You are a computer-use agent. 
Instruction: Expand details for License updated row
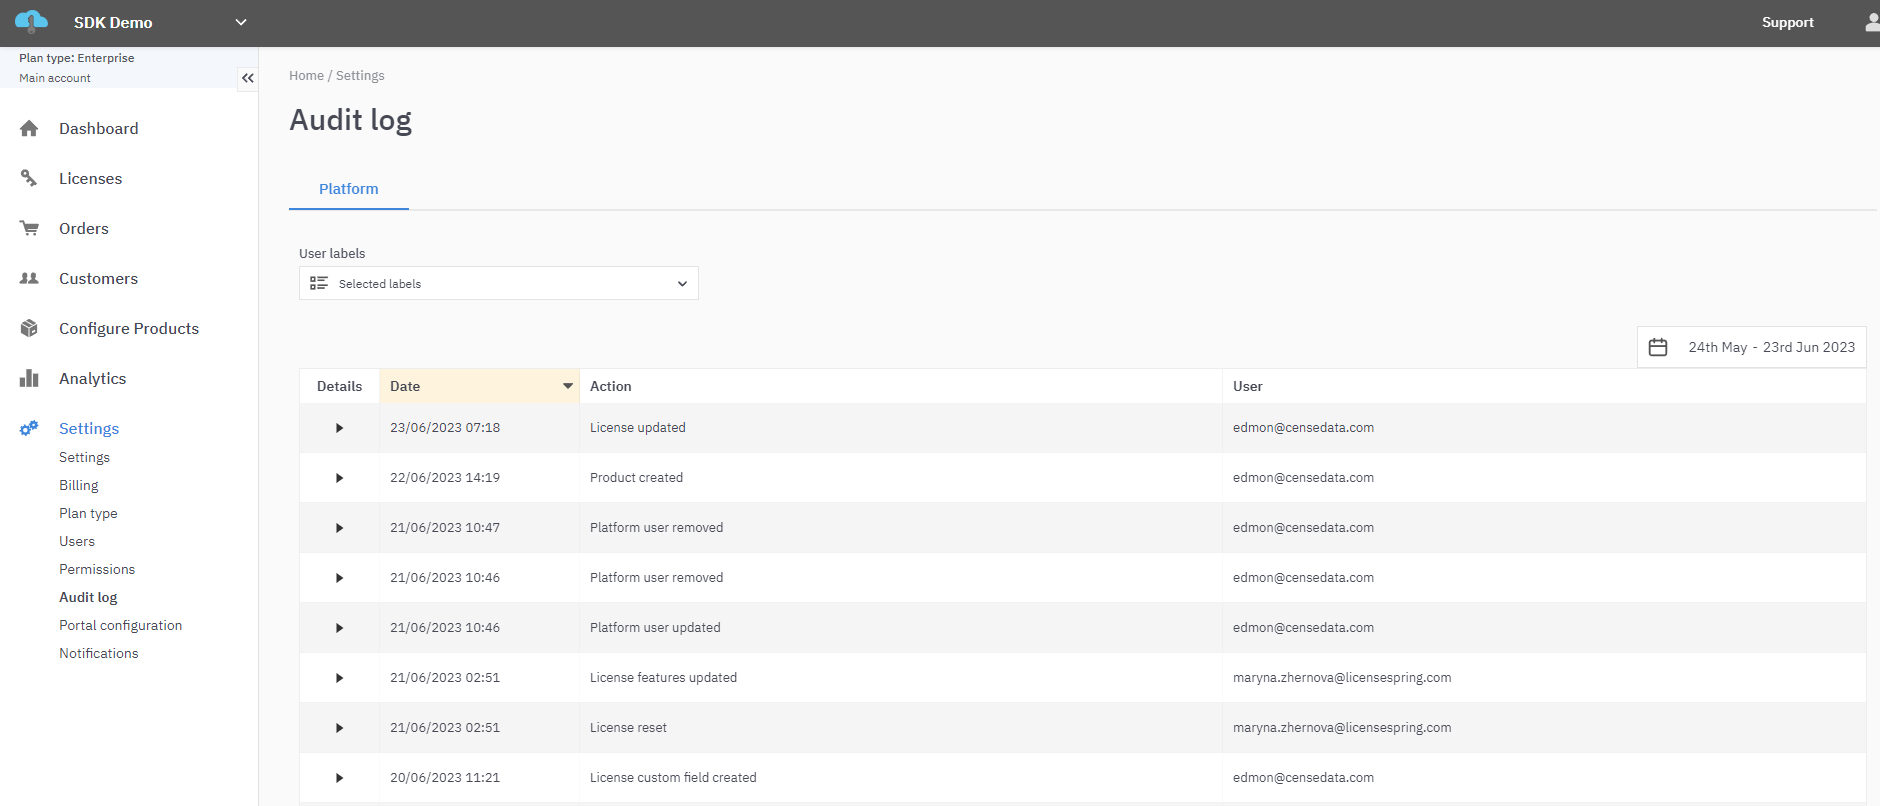tap(339, 428)
